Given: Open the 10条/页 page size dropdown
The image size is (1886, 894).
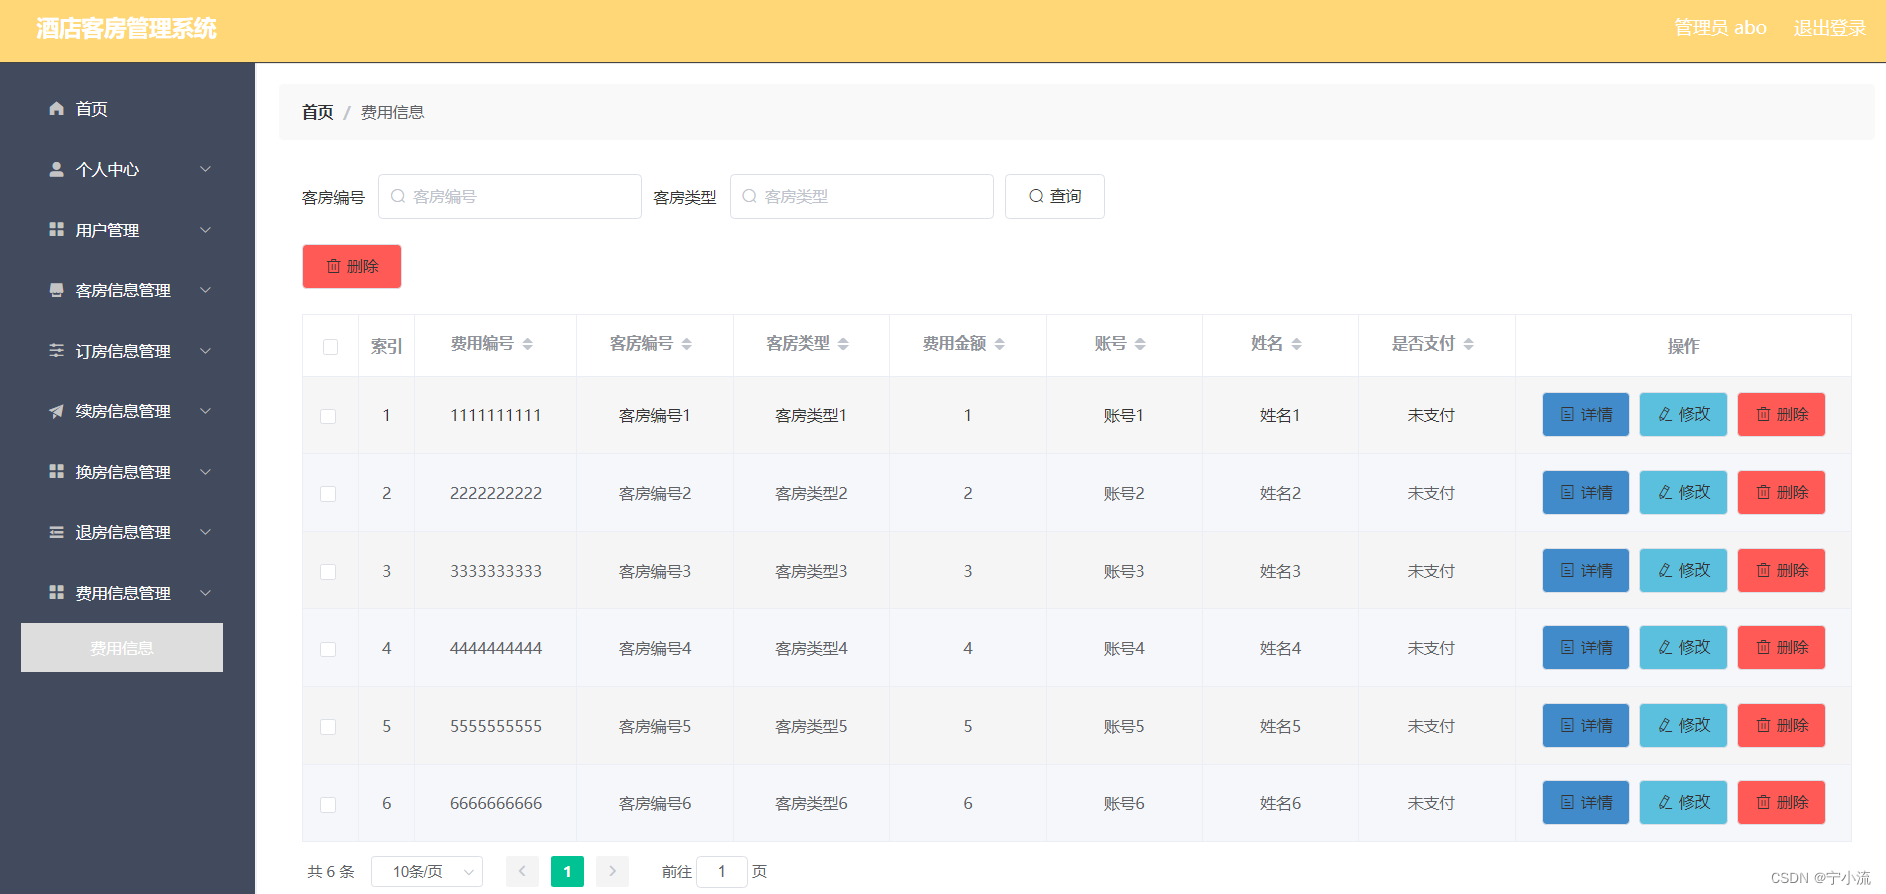Looking at the screenshot, I should point(427,872).
